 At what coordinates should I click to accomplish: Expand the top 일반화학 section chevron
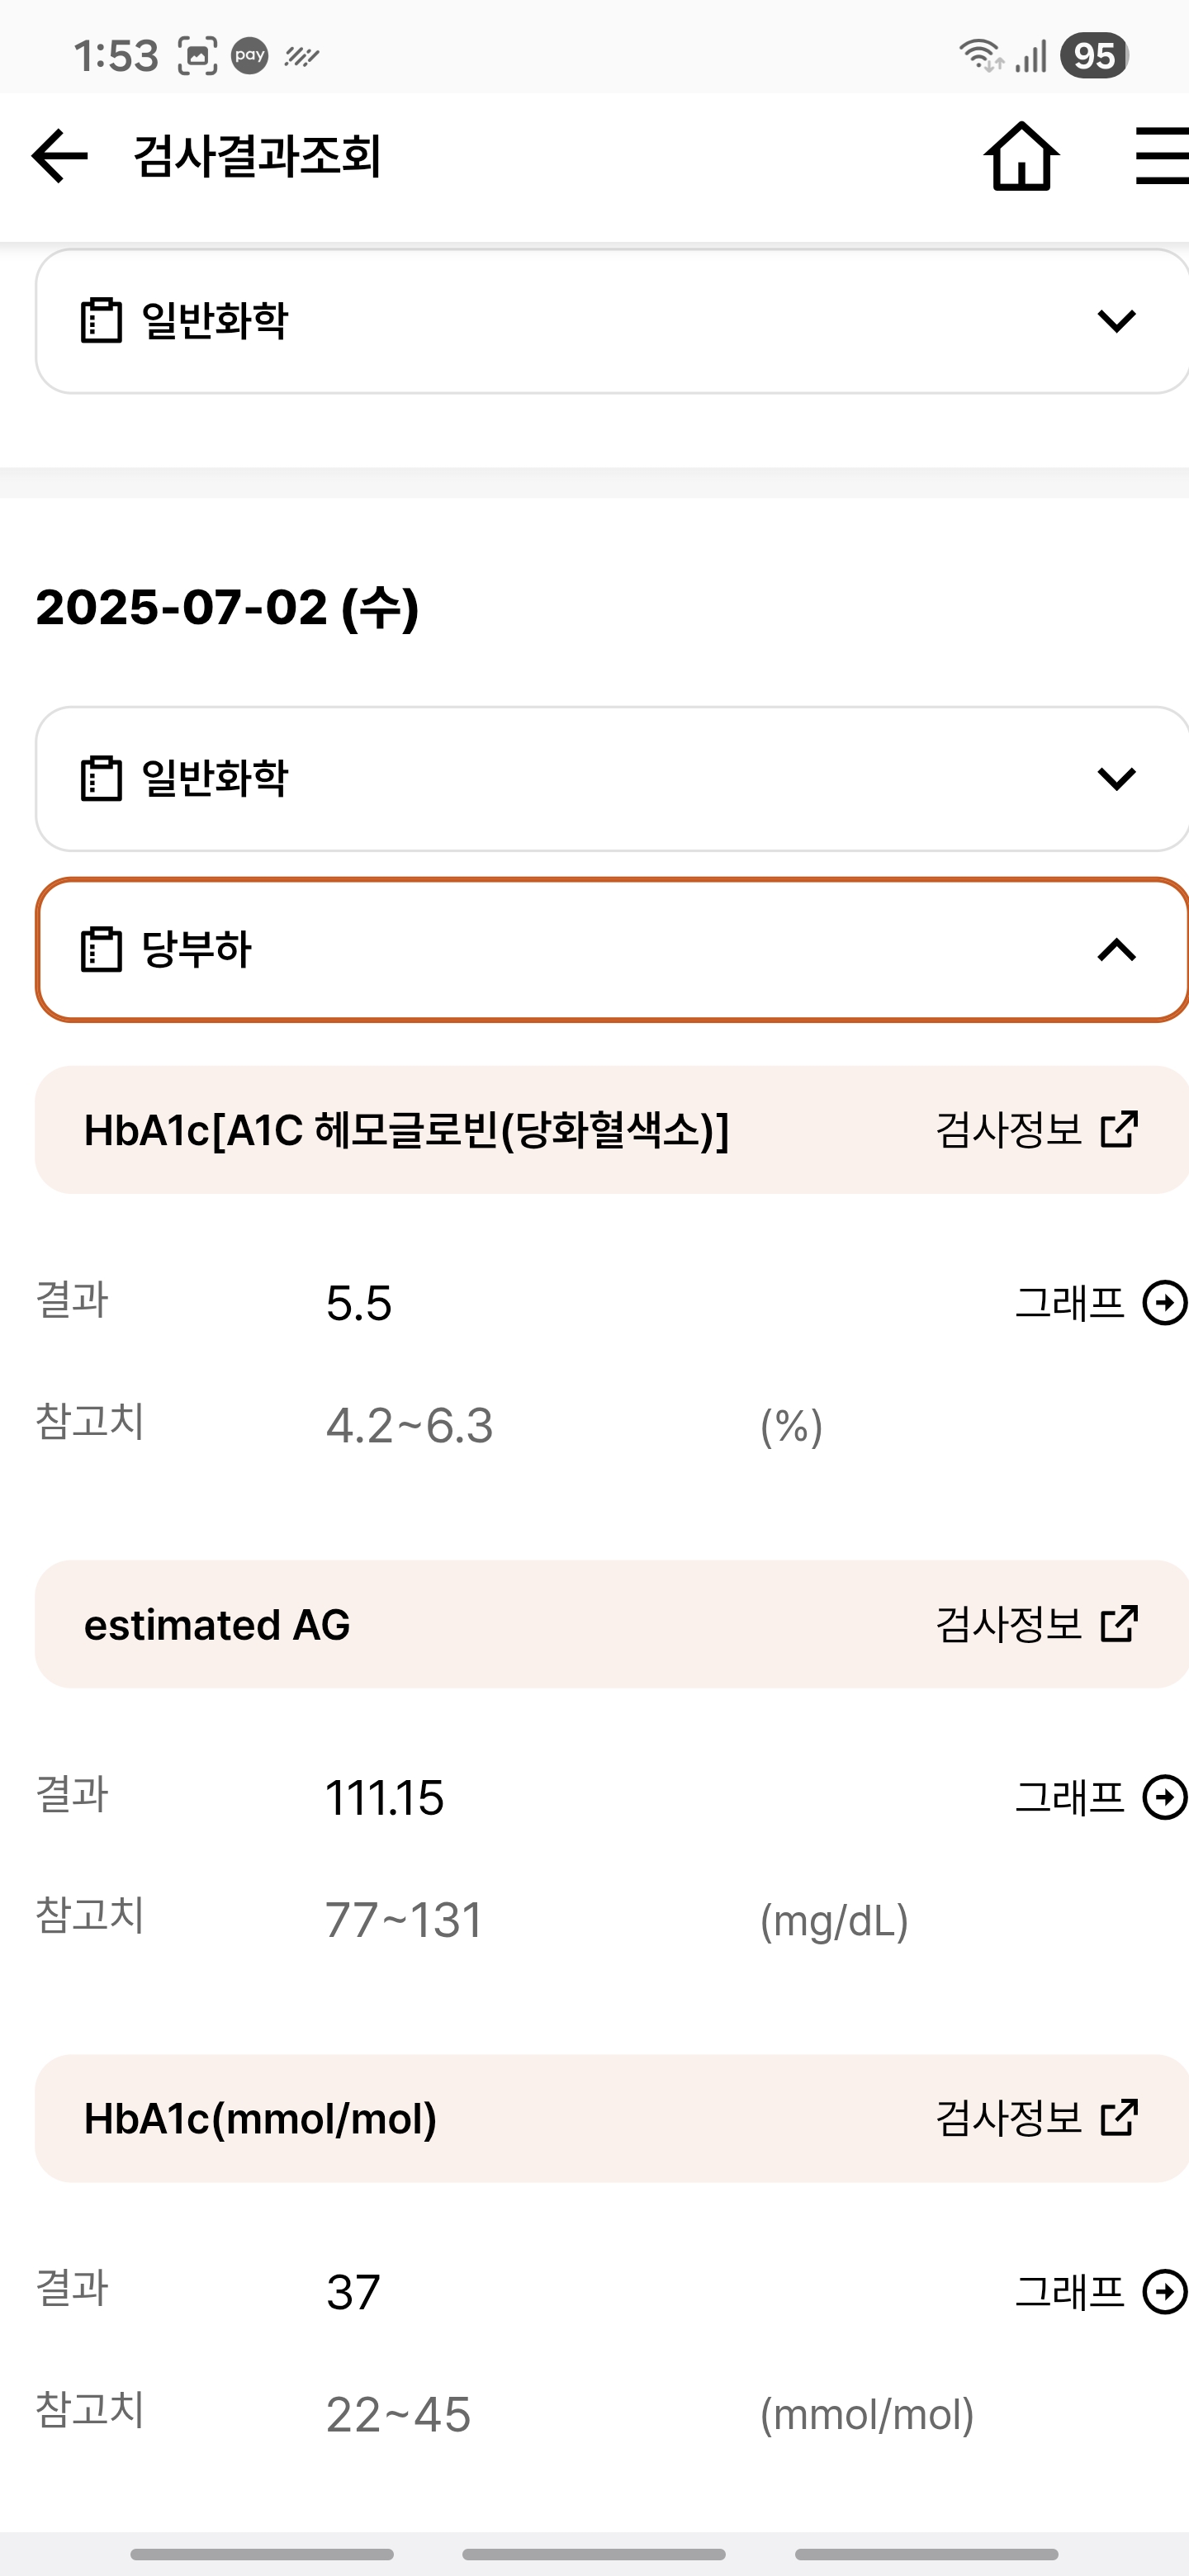point(1116,321)
